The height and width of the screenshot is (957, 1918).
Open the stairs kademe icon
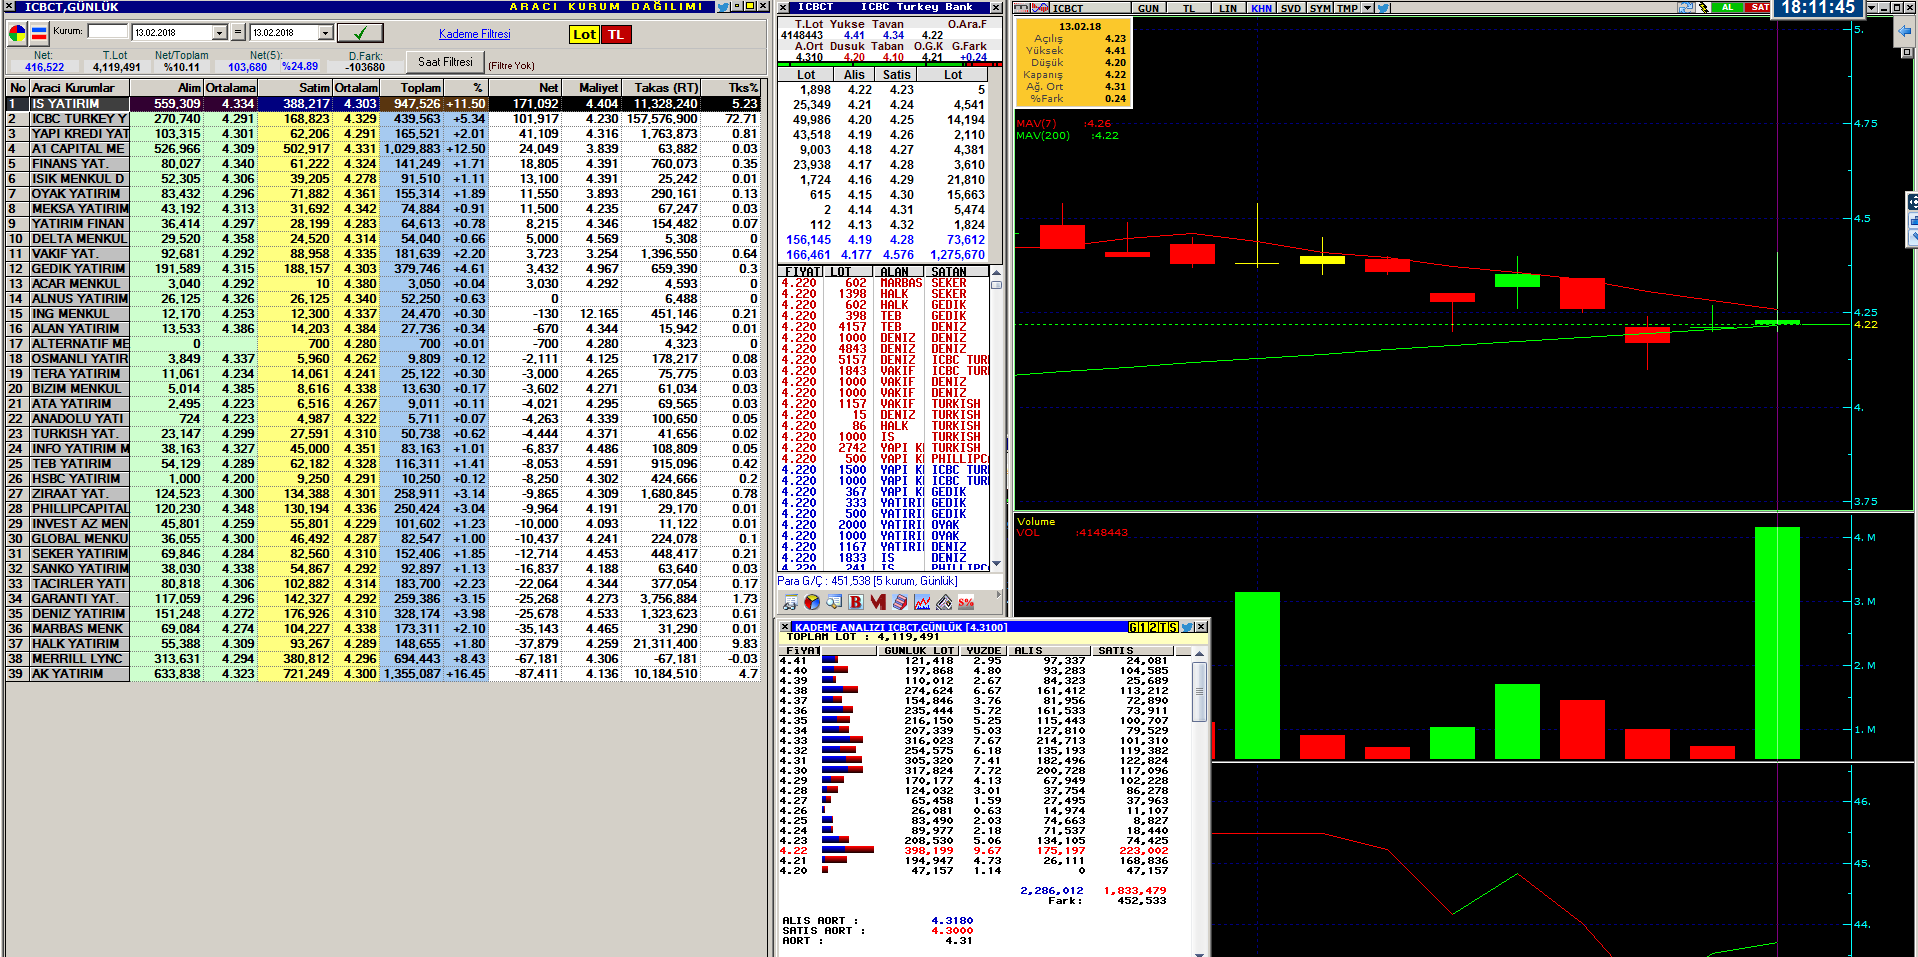tap(900, 602)
